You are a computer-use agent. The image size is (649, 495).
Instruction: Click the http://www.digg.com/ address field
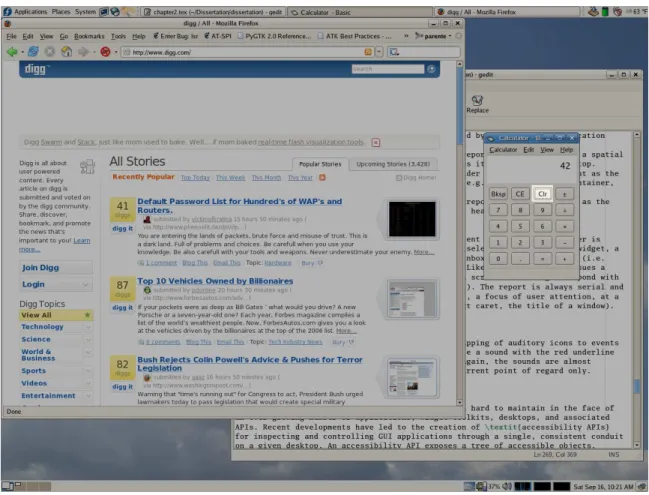pyautogui.click(x=242, y=52)
